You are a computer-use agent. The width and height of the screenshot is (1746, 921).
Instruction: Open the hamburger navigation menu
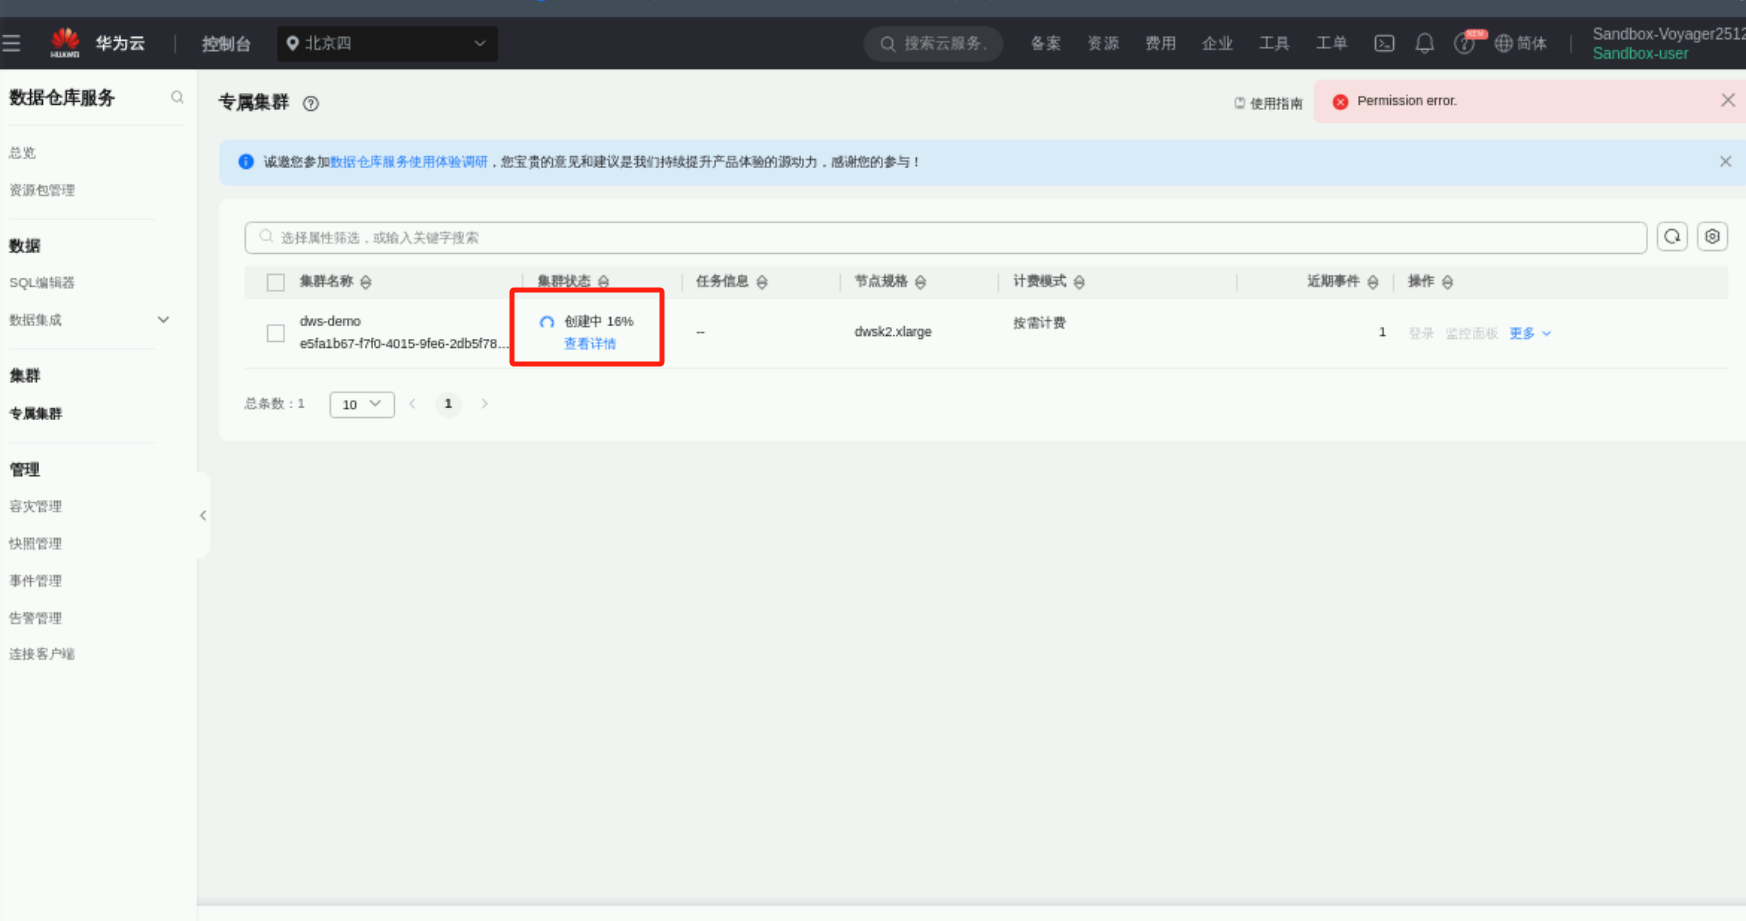point(12,43)
